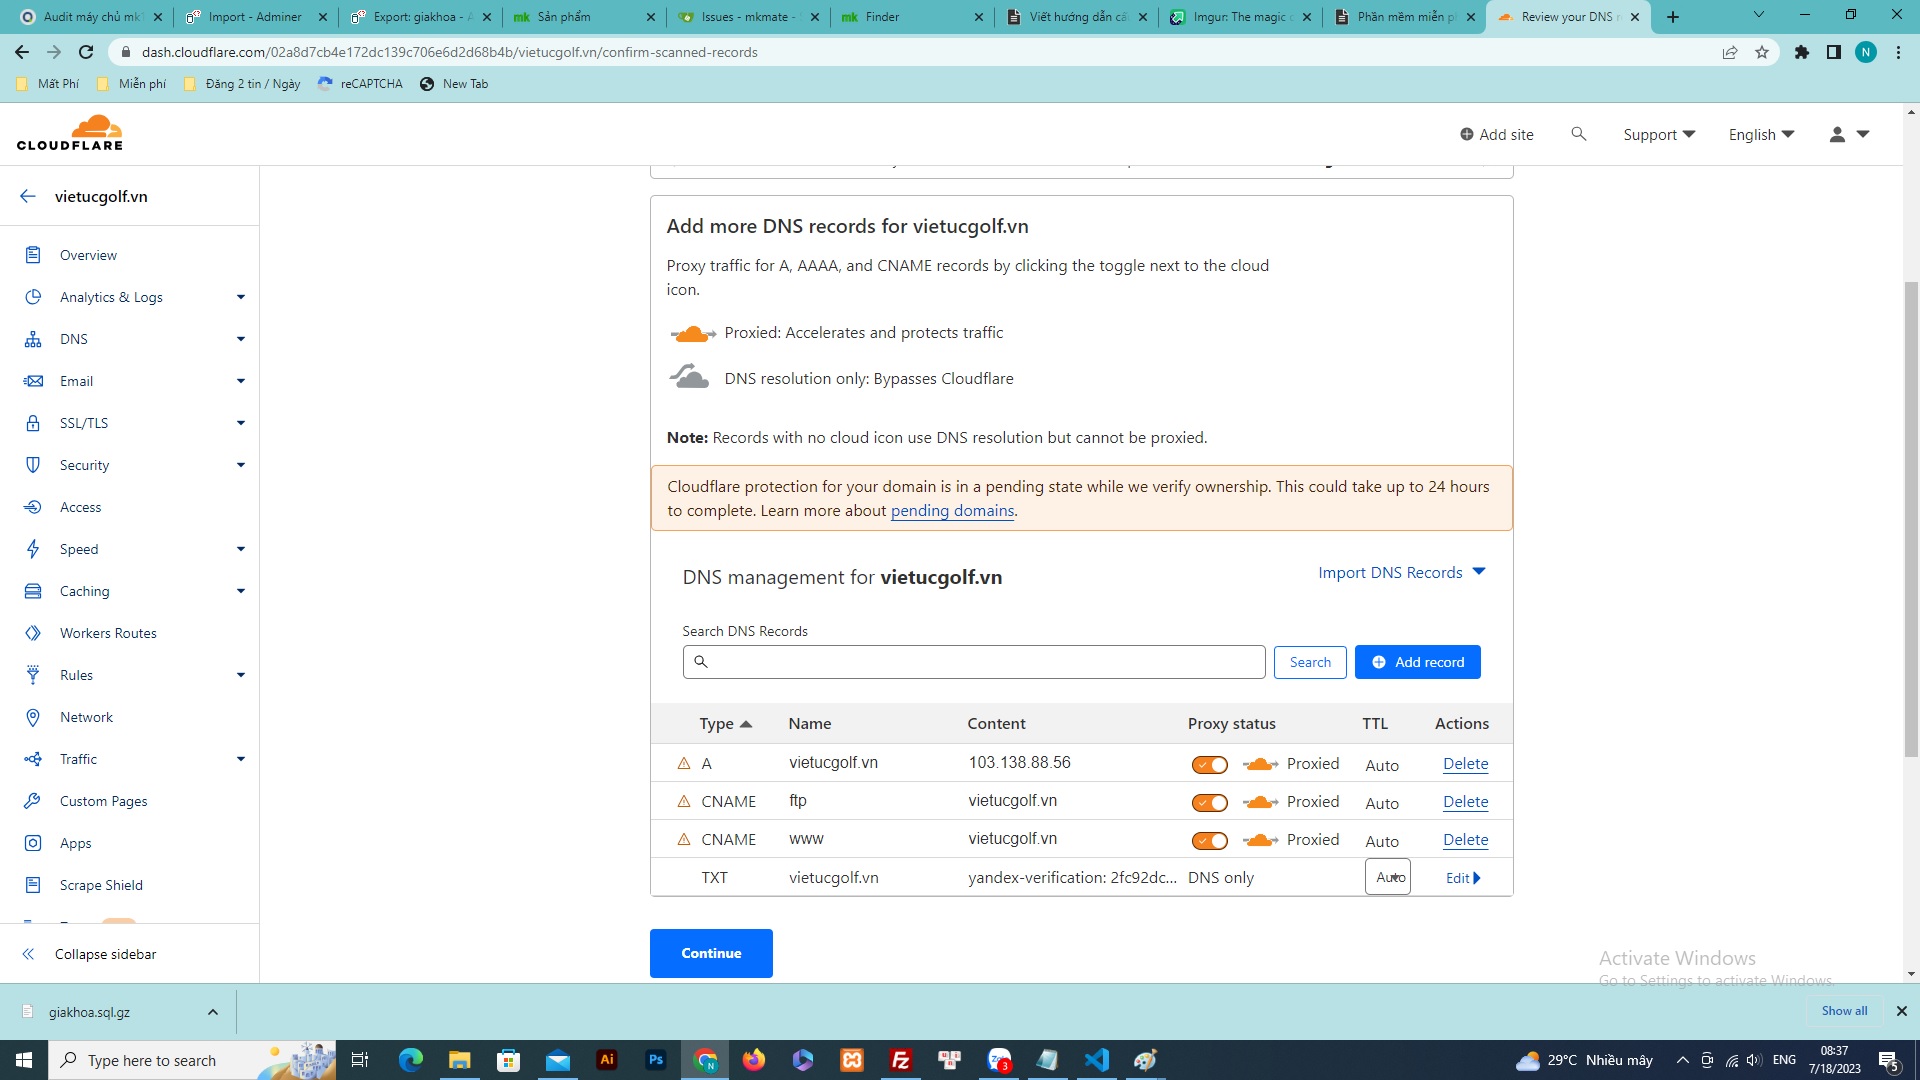The height and width of the screenshot is (1080, 1920).
Task: Click Edit on the TXT record
Action: pos(1463,878)
